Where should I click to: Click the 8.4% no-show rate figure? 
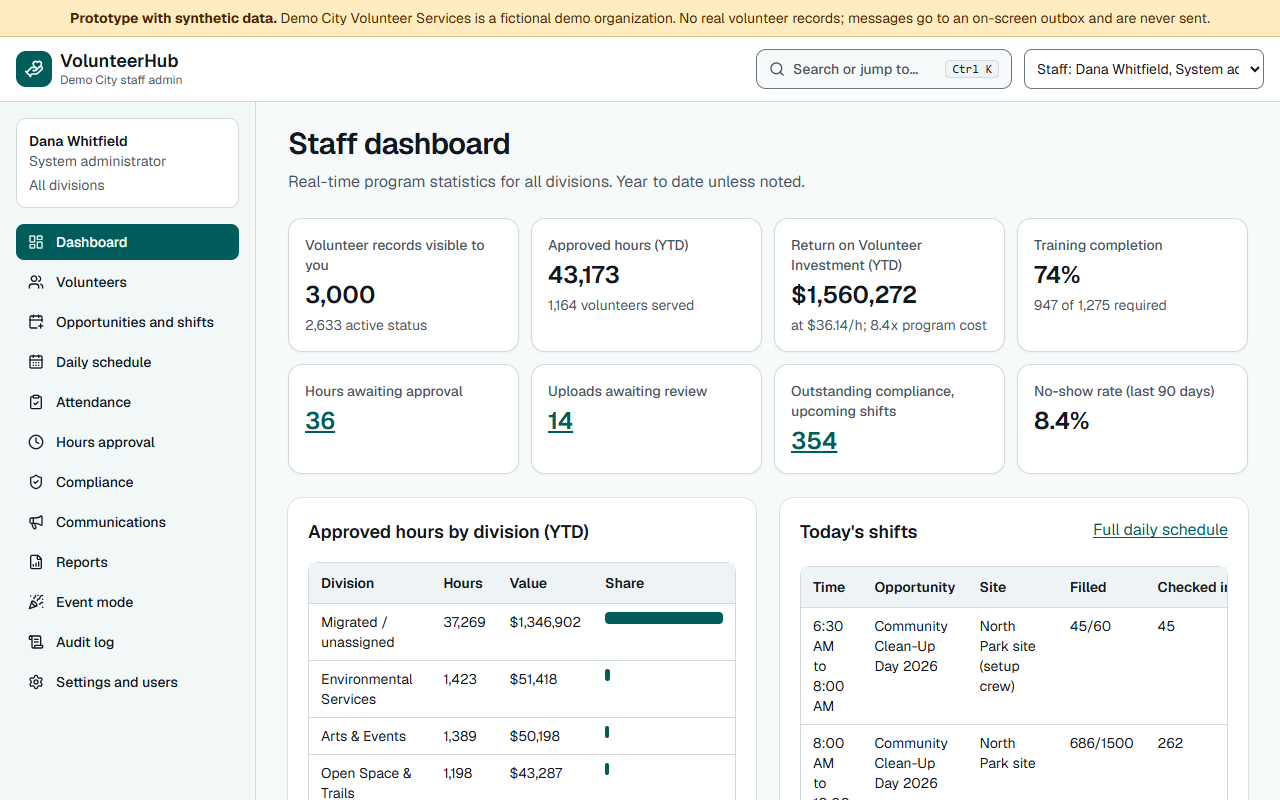point(1061,421)
